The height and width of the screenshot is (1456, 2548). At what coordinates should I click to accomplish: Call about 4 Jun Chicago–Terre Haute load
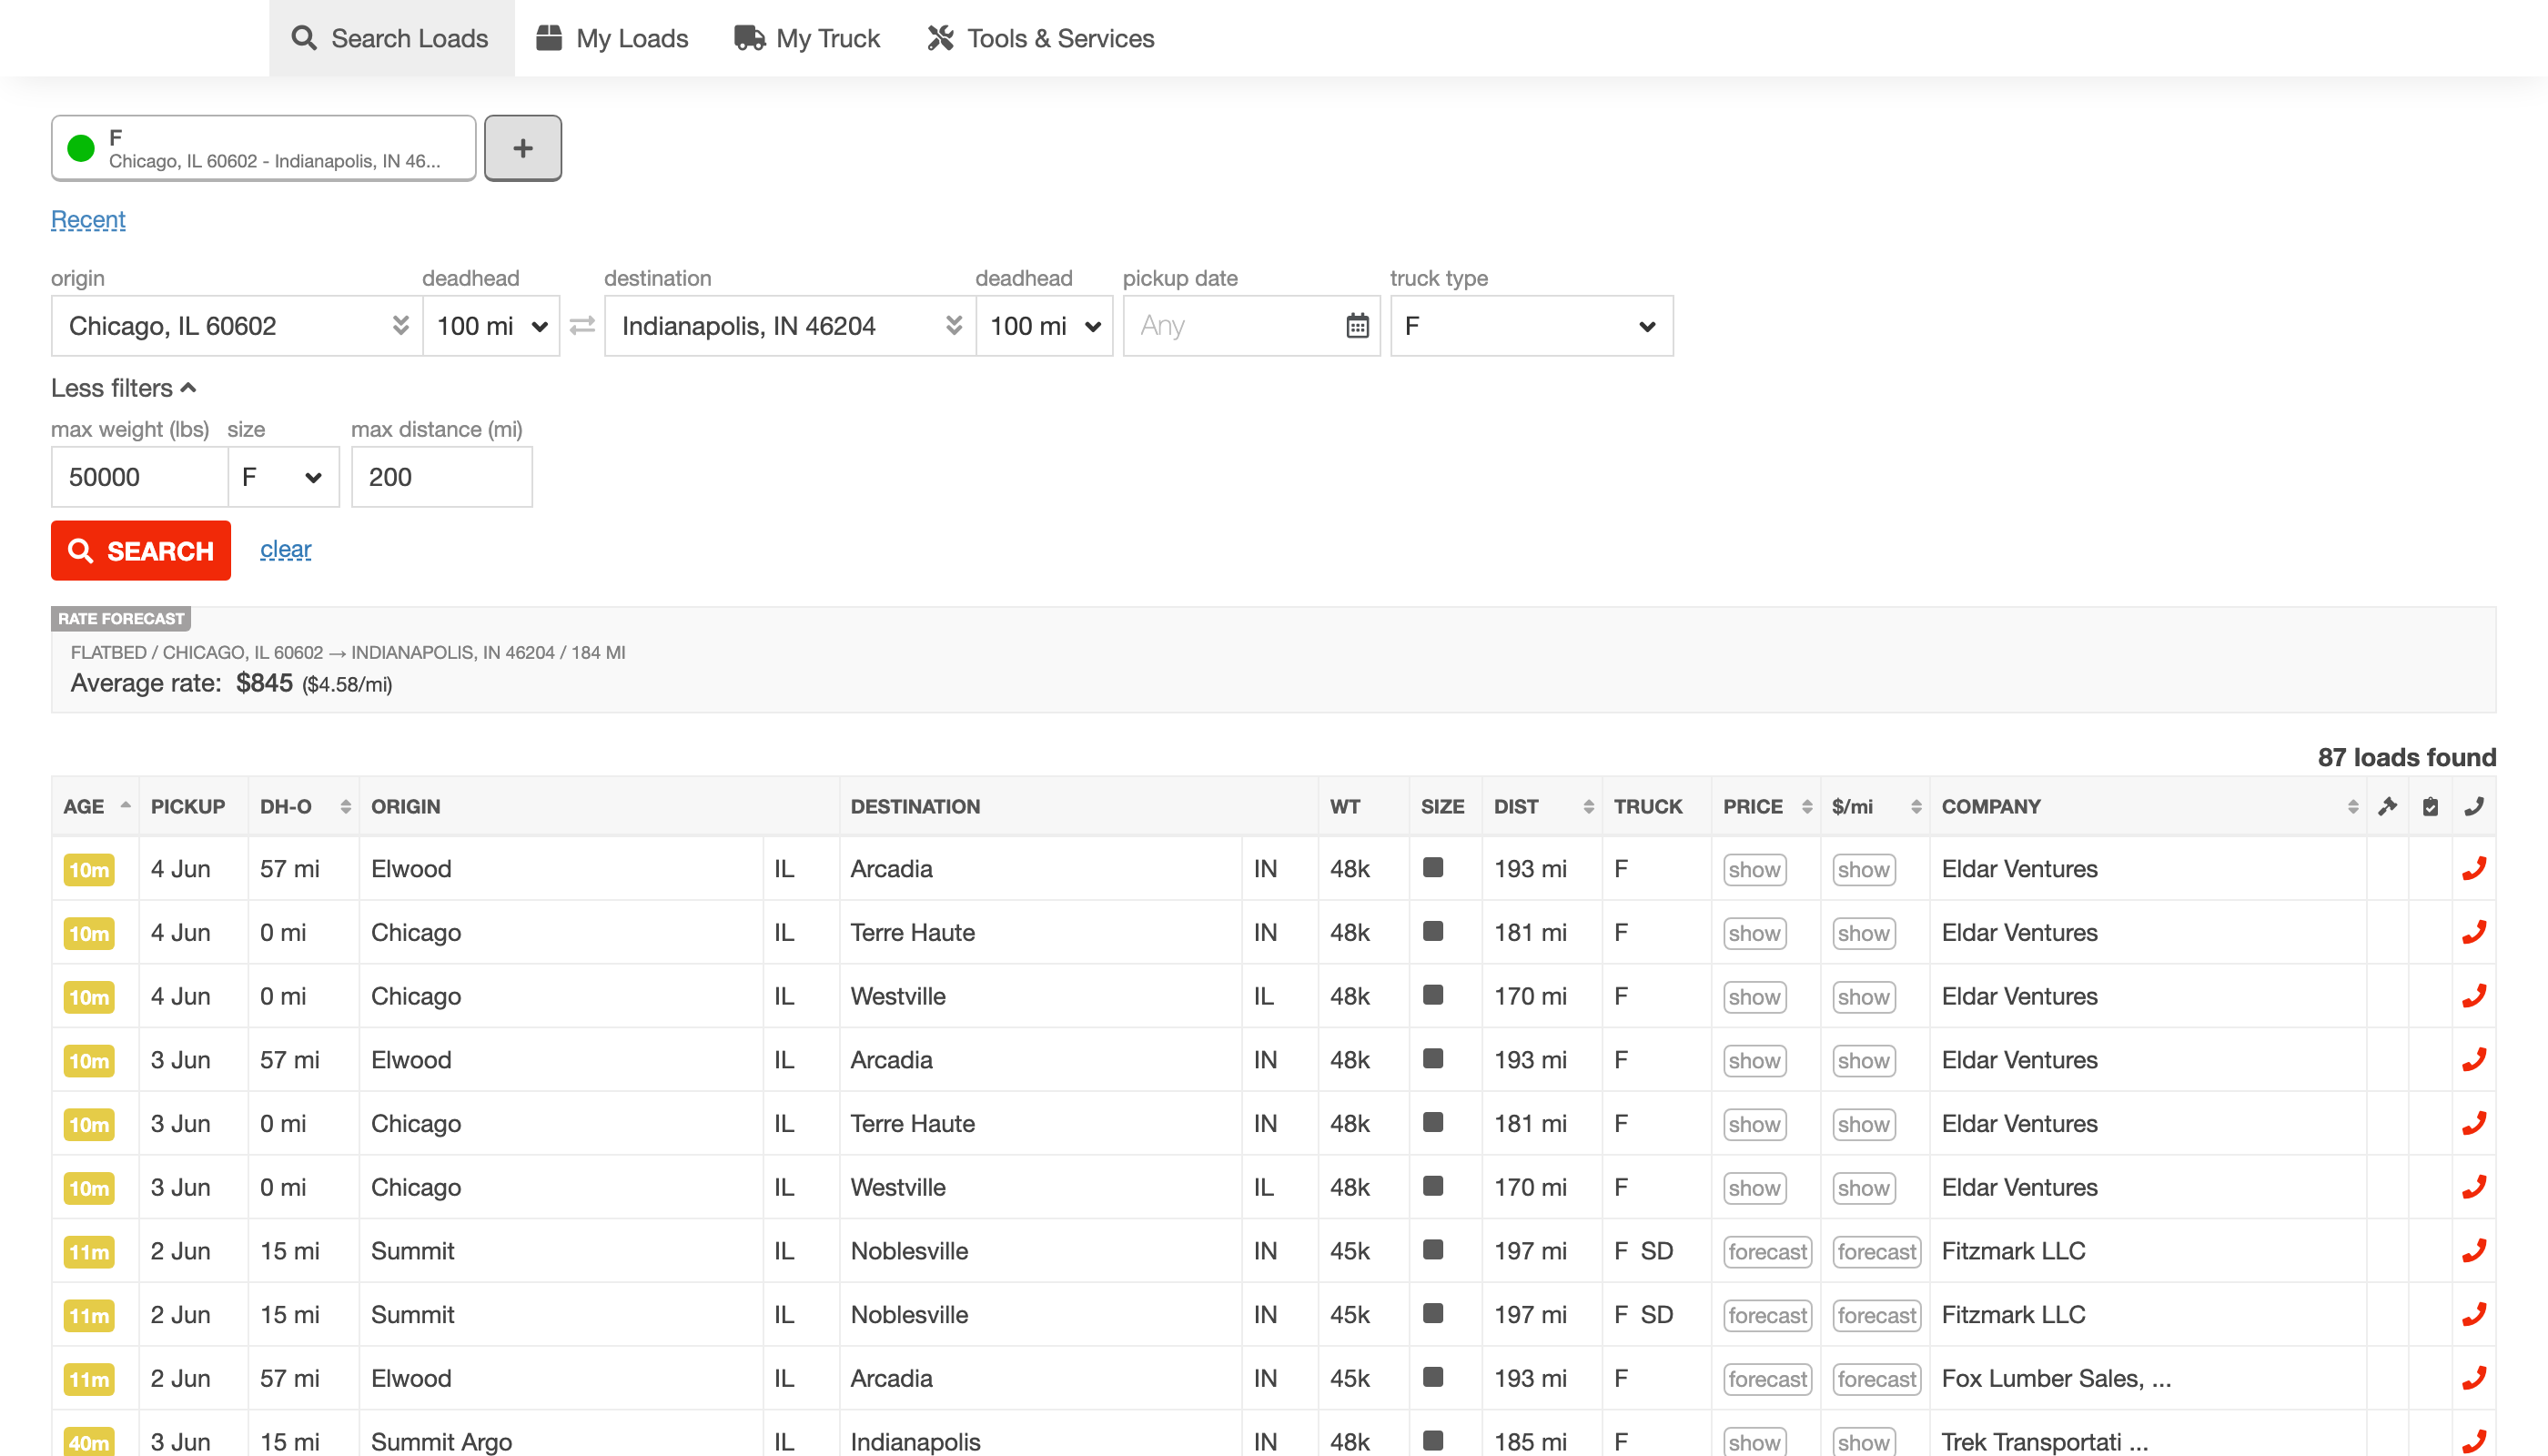click(x=2474, y=933)
